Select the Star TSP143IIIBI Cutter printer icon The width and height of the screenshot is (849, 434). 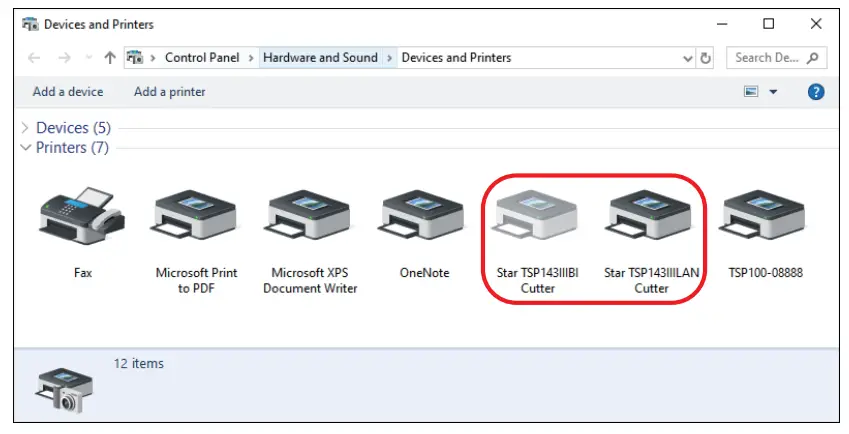pyautogui.click(x=536, y=216)
